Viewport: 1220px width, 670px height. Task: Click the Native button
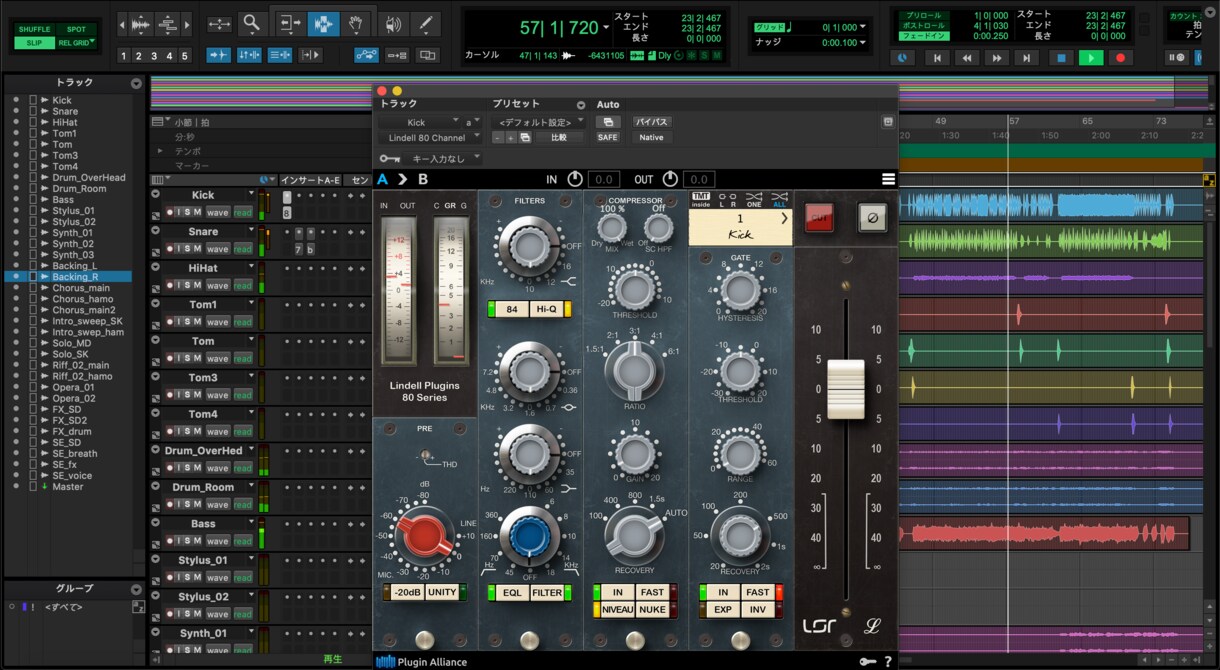coord(651,137)
